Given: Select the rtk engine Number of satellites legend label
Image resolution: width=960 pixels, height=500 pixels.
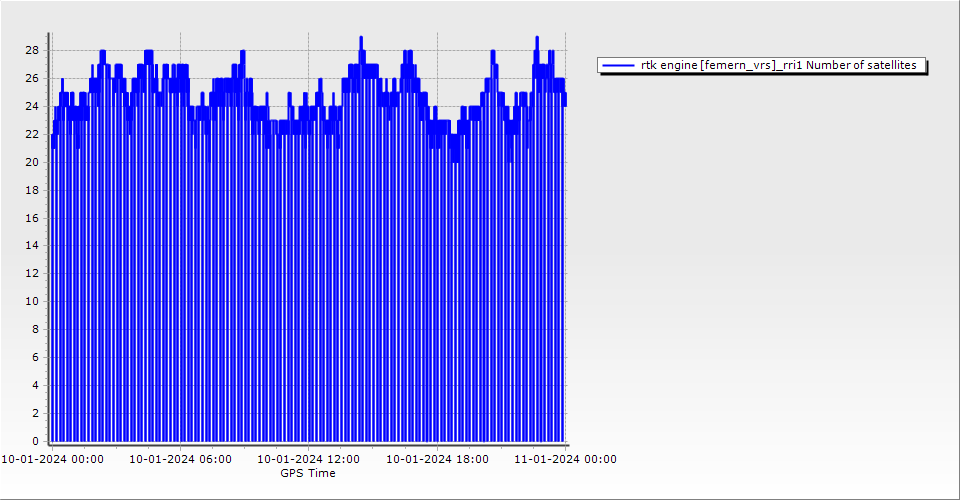Looking at the screenshot, I should (778, 65).
